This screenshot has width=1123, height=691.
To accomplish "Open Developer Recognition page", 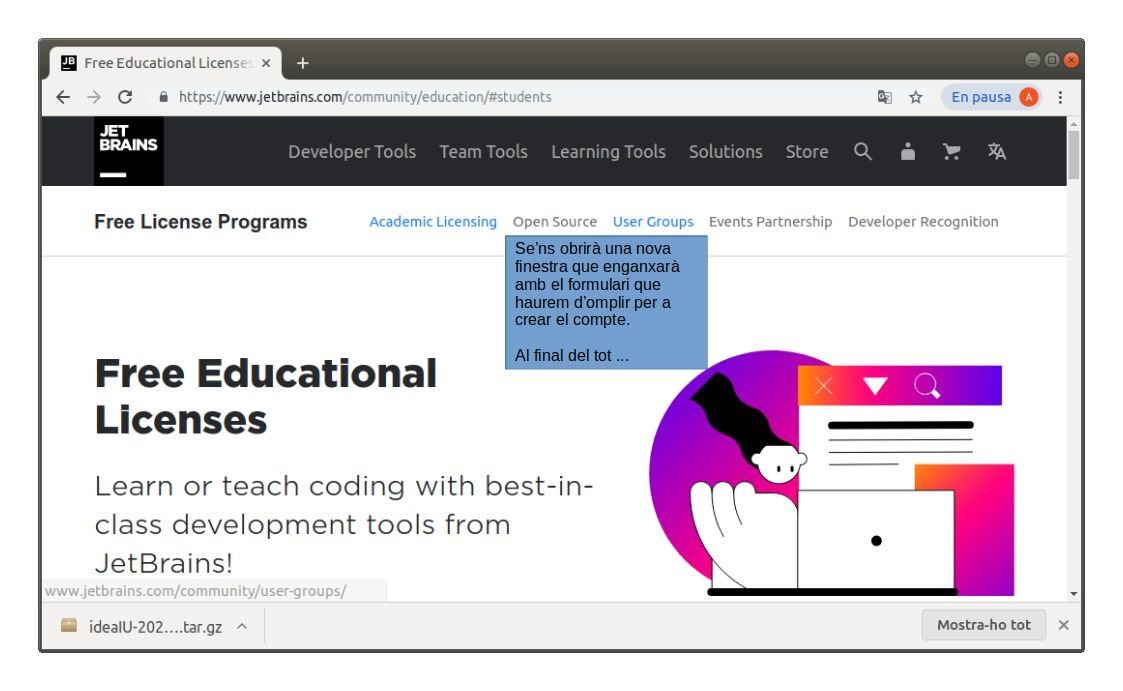I will 923,222.
